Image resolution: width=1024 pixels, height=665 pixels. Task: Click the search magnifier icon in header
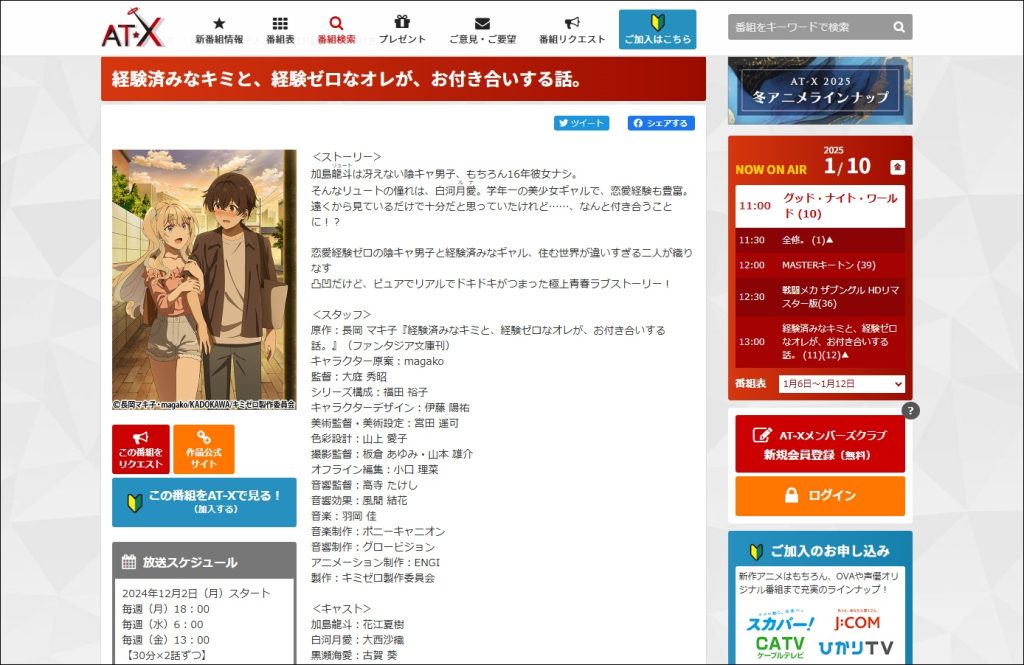(x=899, y=27)
